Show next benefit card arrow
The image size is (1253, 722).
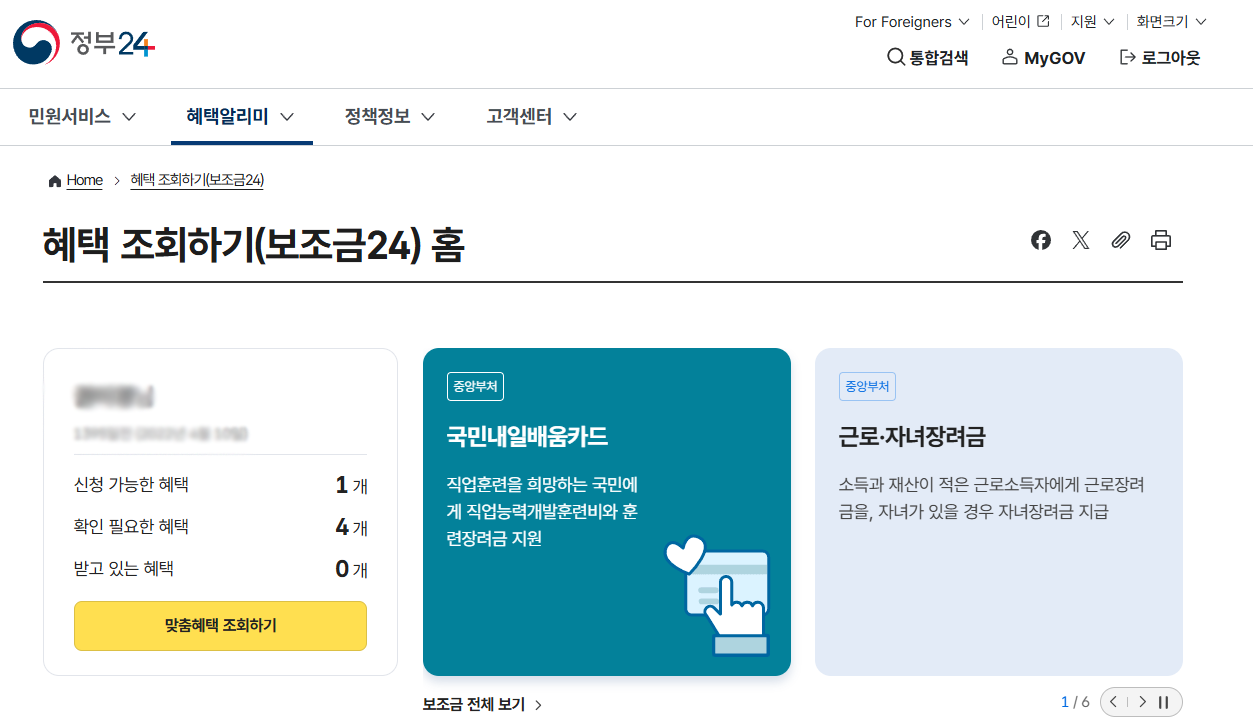click(1142, 702)
